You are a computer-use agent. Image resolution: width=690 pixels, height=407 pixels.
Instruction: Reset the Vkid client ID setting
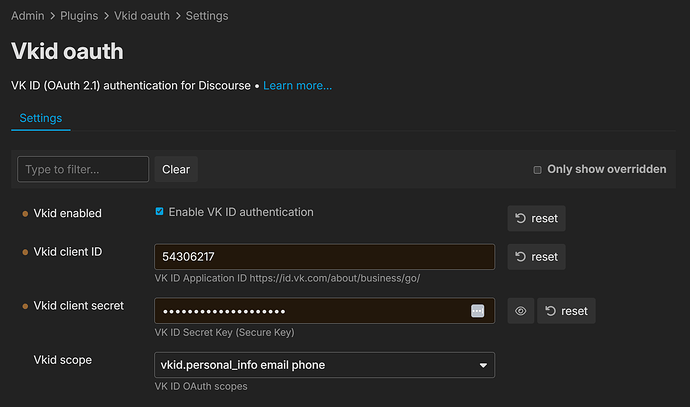(x=536, y=257)
